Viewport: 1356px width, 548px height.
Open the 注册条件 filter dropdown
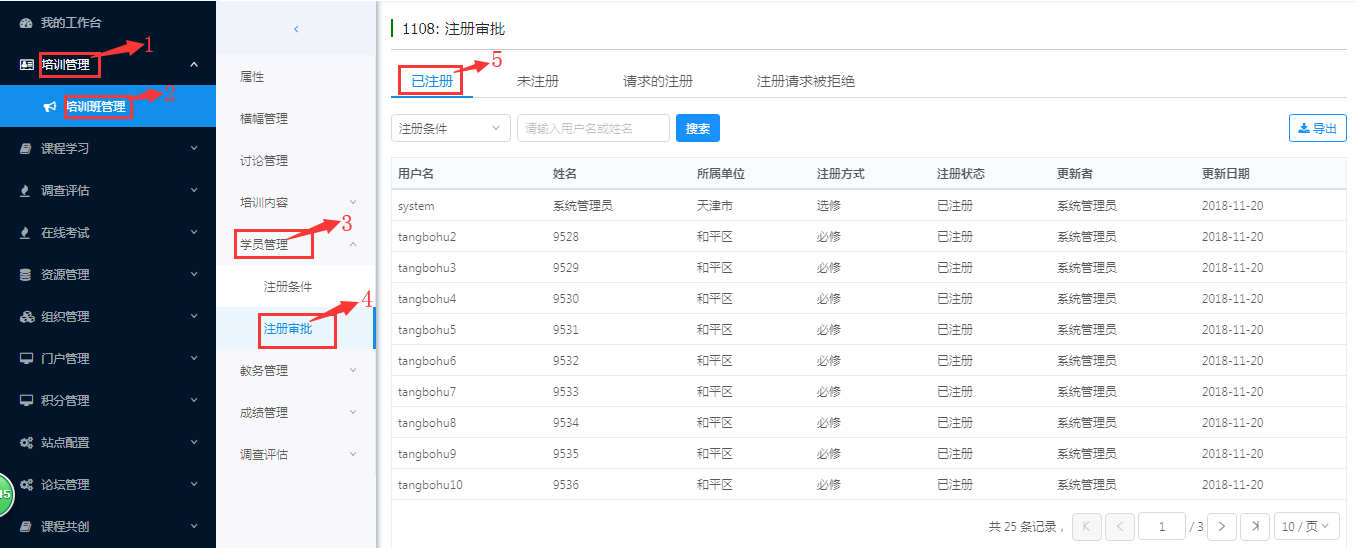tap(449, 128)
